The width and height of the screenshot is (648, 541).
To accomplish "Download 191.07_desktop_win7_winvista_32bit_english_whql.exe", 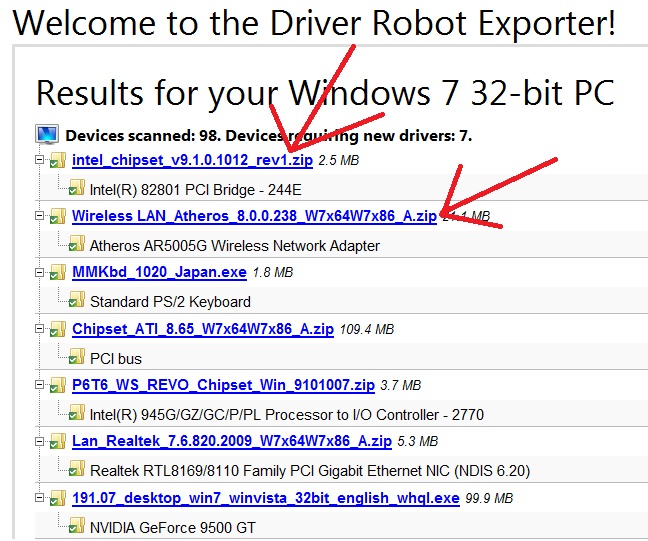I will [x=266, y=498].
